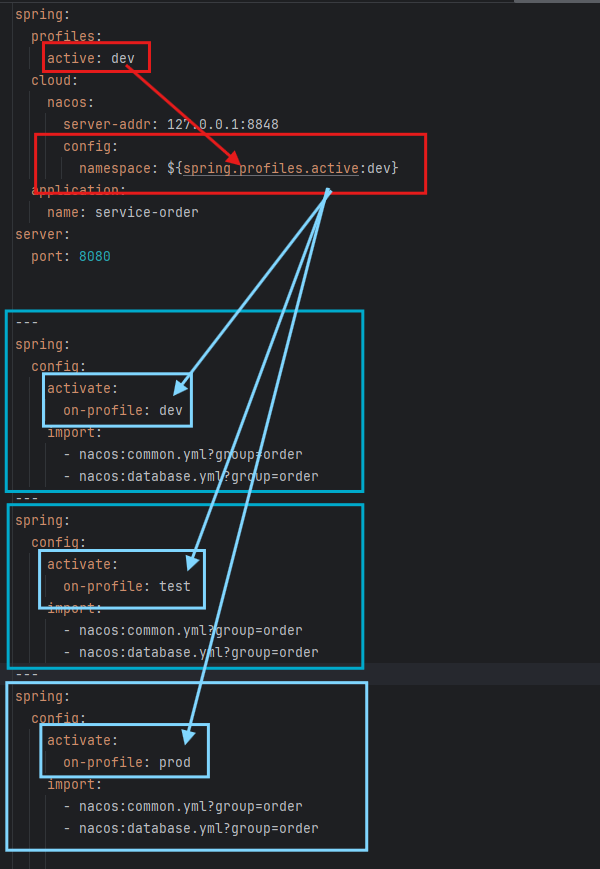Click the '---' separator above the dev profile section
Viewport: 600px width, 869px height.
27,322
